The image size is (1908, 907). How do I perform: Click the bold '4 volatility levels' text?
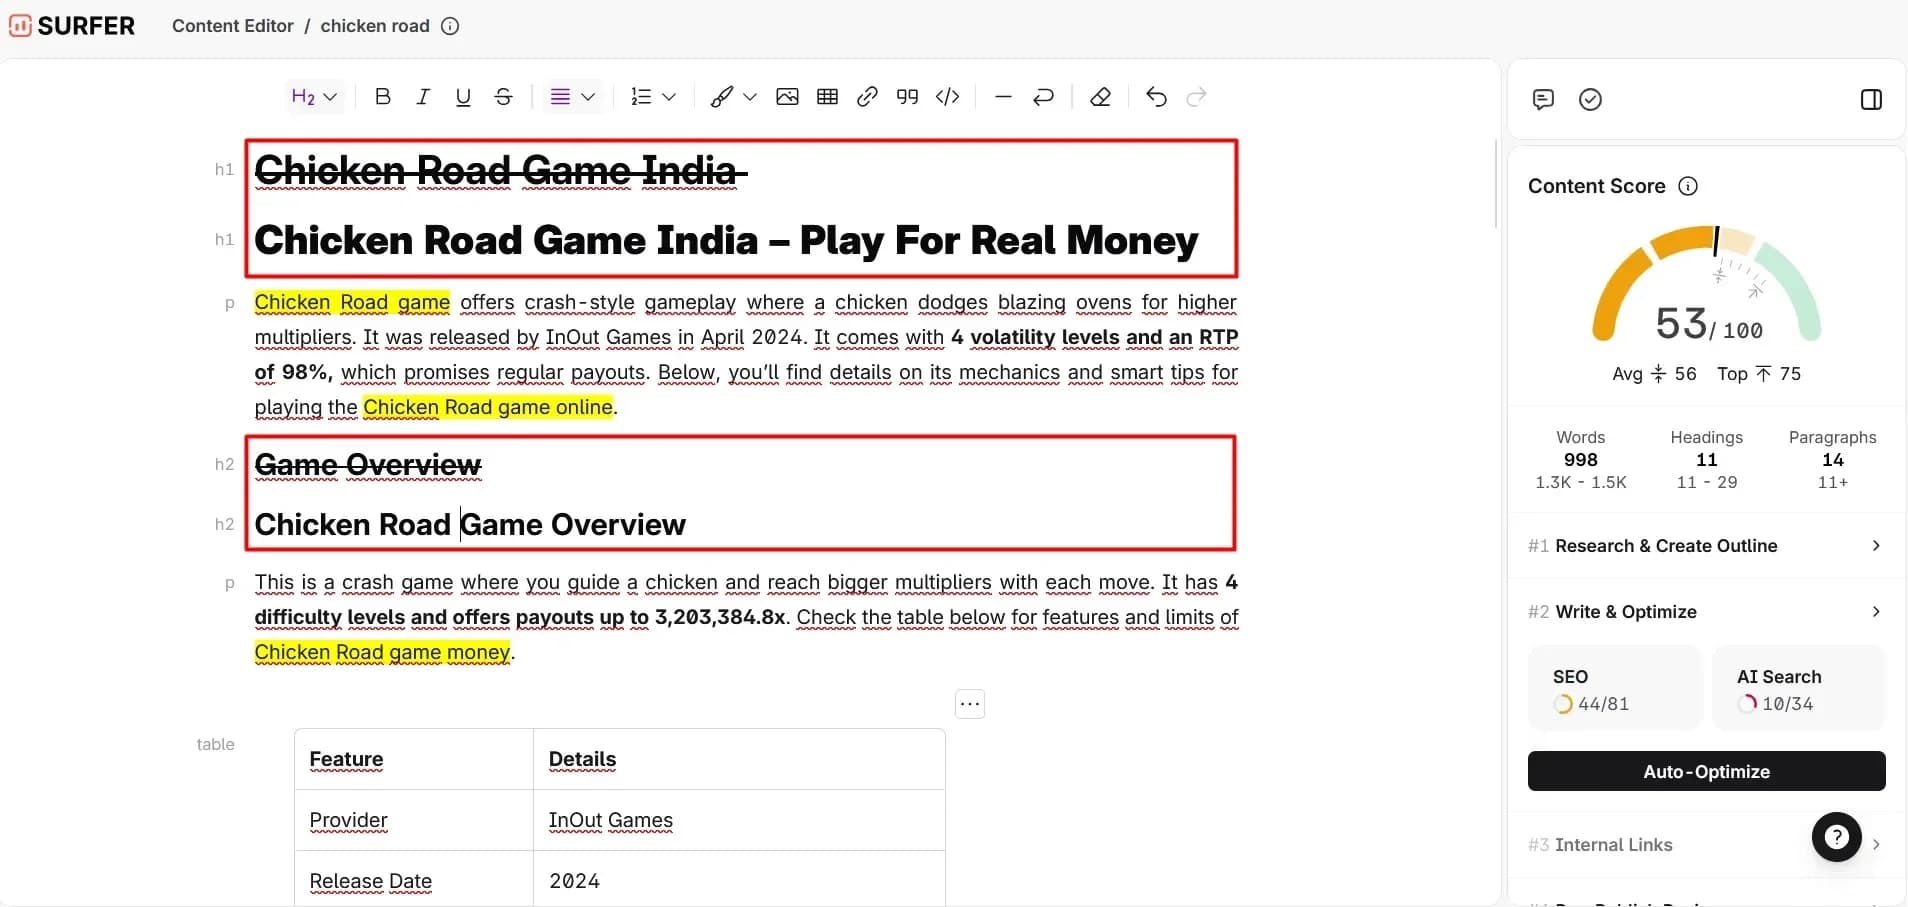coord(1035,337)
